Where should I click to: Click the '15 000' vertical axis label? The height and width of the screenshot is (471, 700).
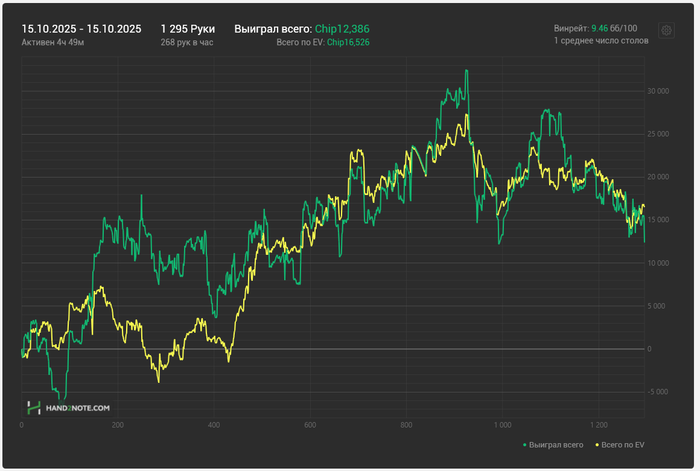(x=658, y=220)
